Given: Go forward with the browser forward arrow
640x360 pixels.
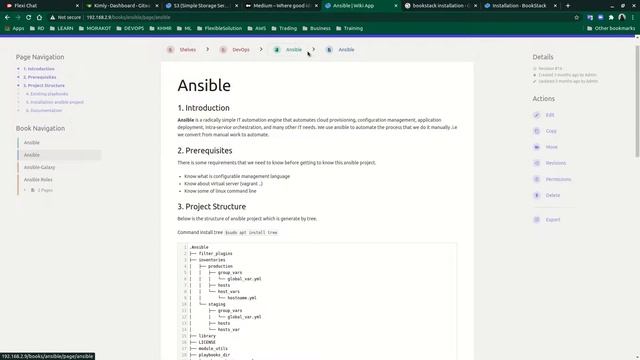Looking at the screenshot, I should click(x=18, y=18).
